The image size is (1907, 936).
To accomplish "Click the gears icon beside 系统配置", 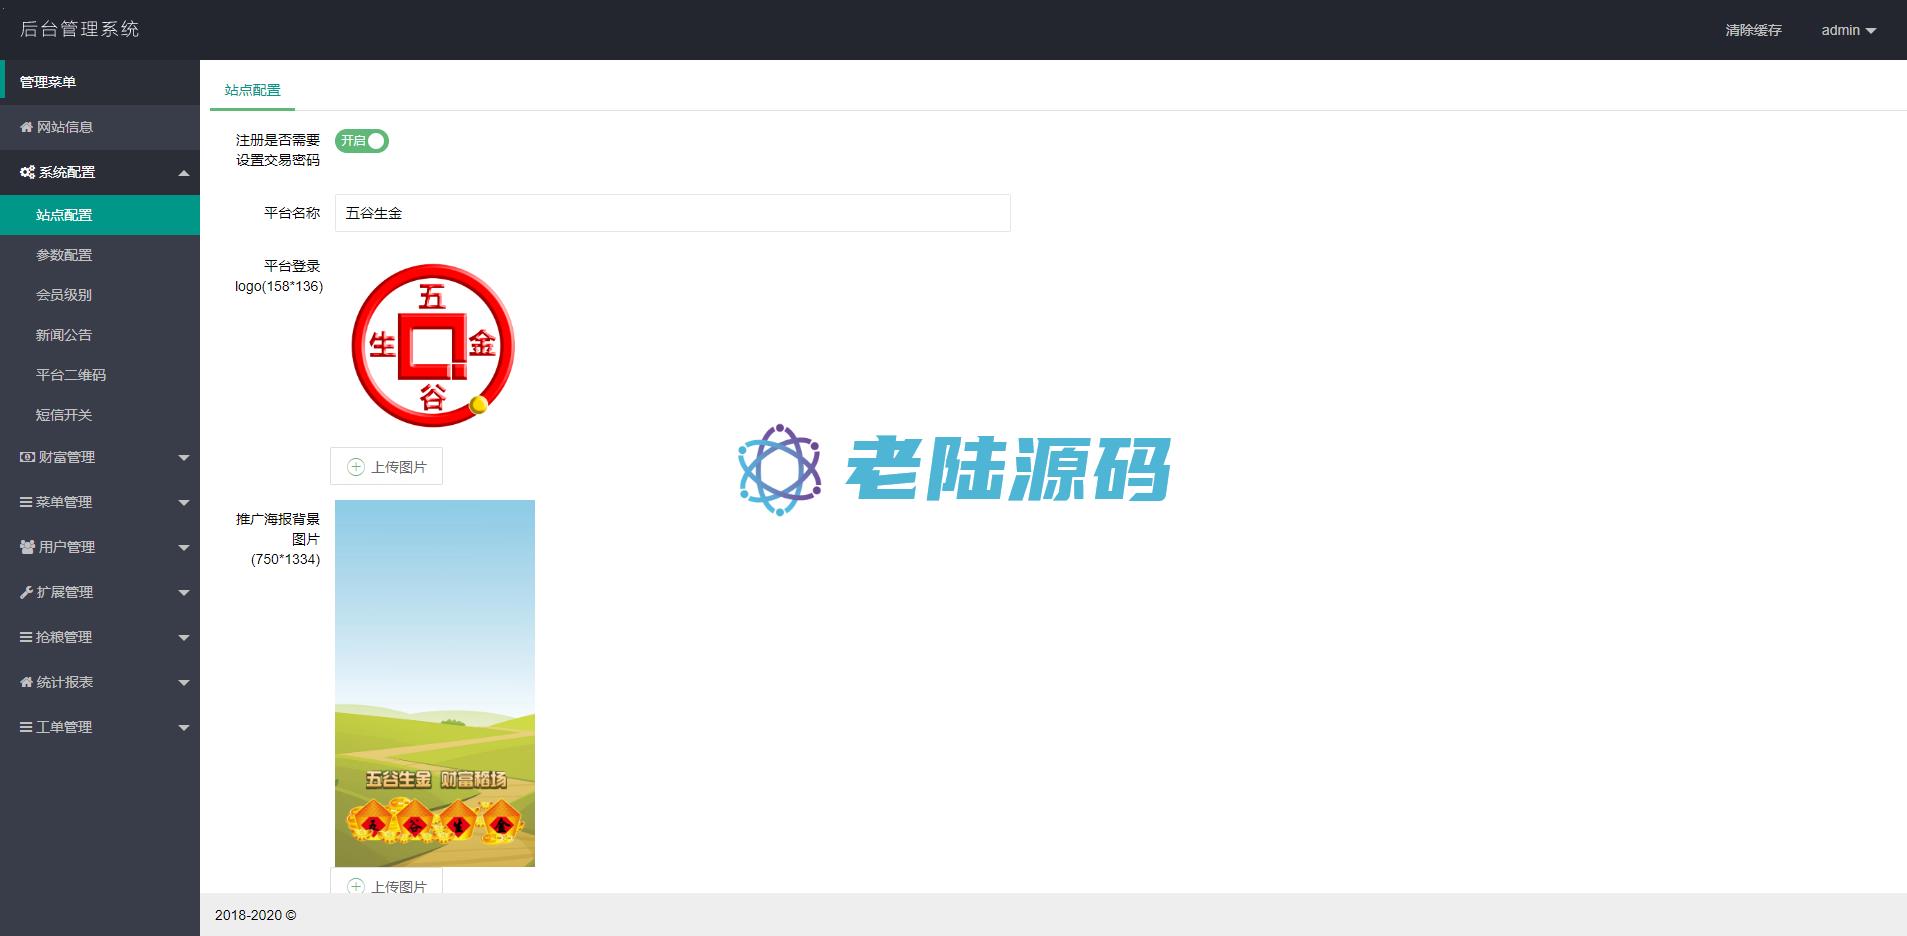I will point(27,172).
